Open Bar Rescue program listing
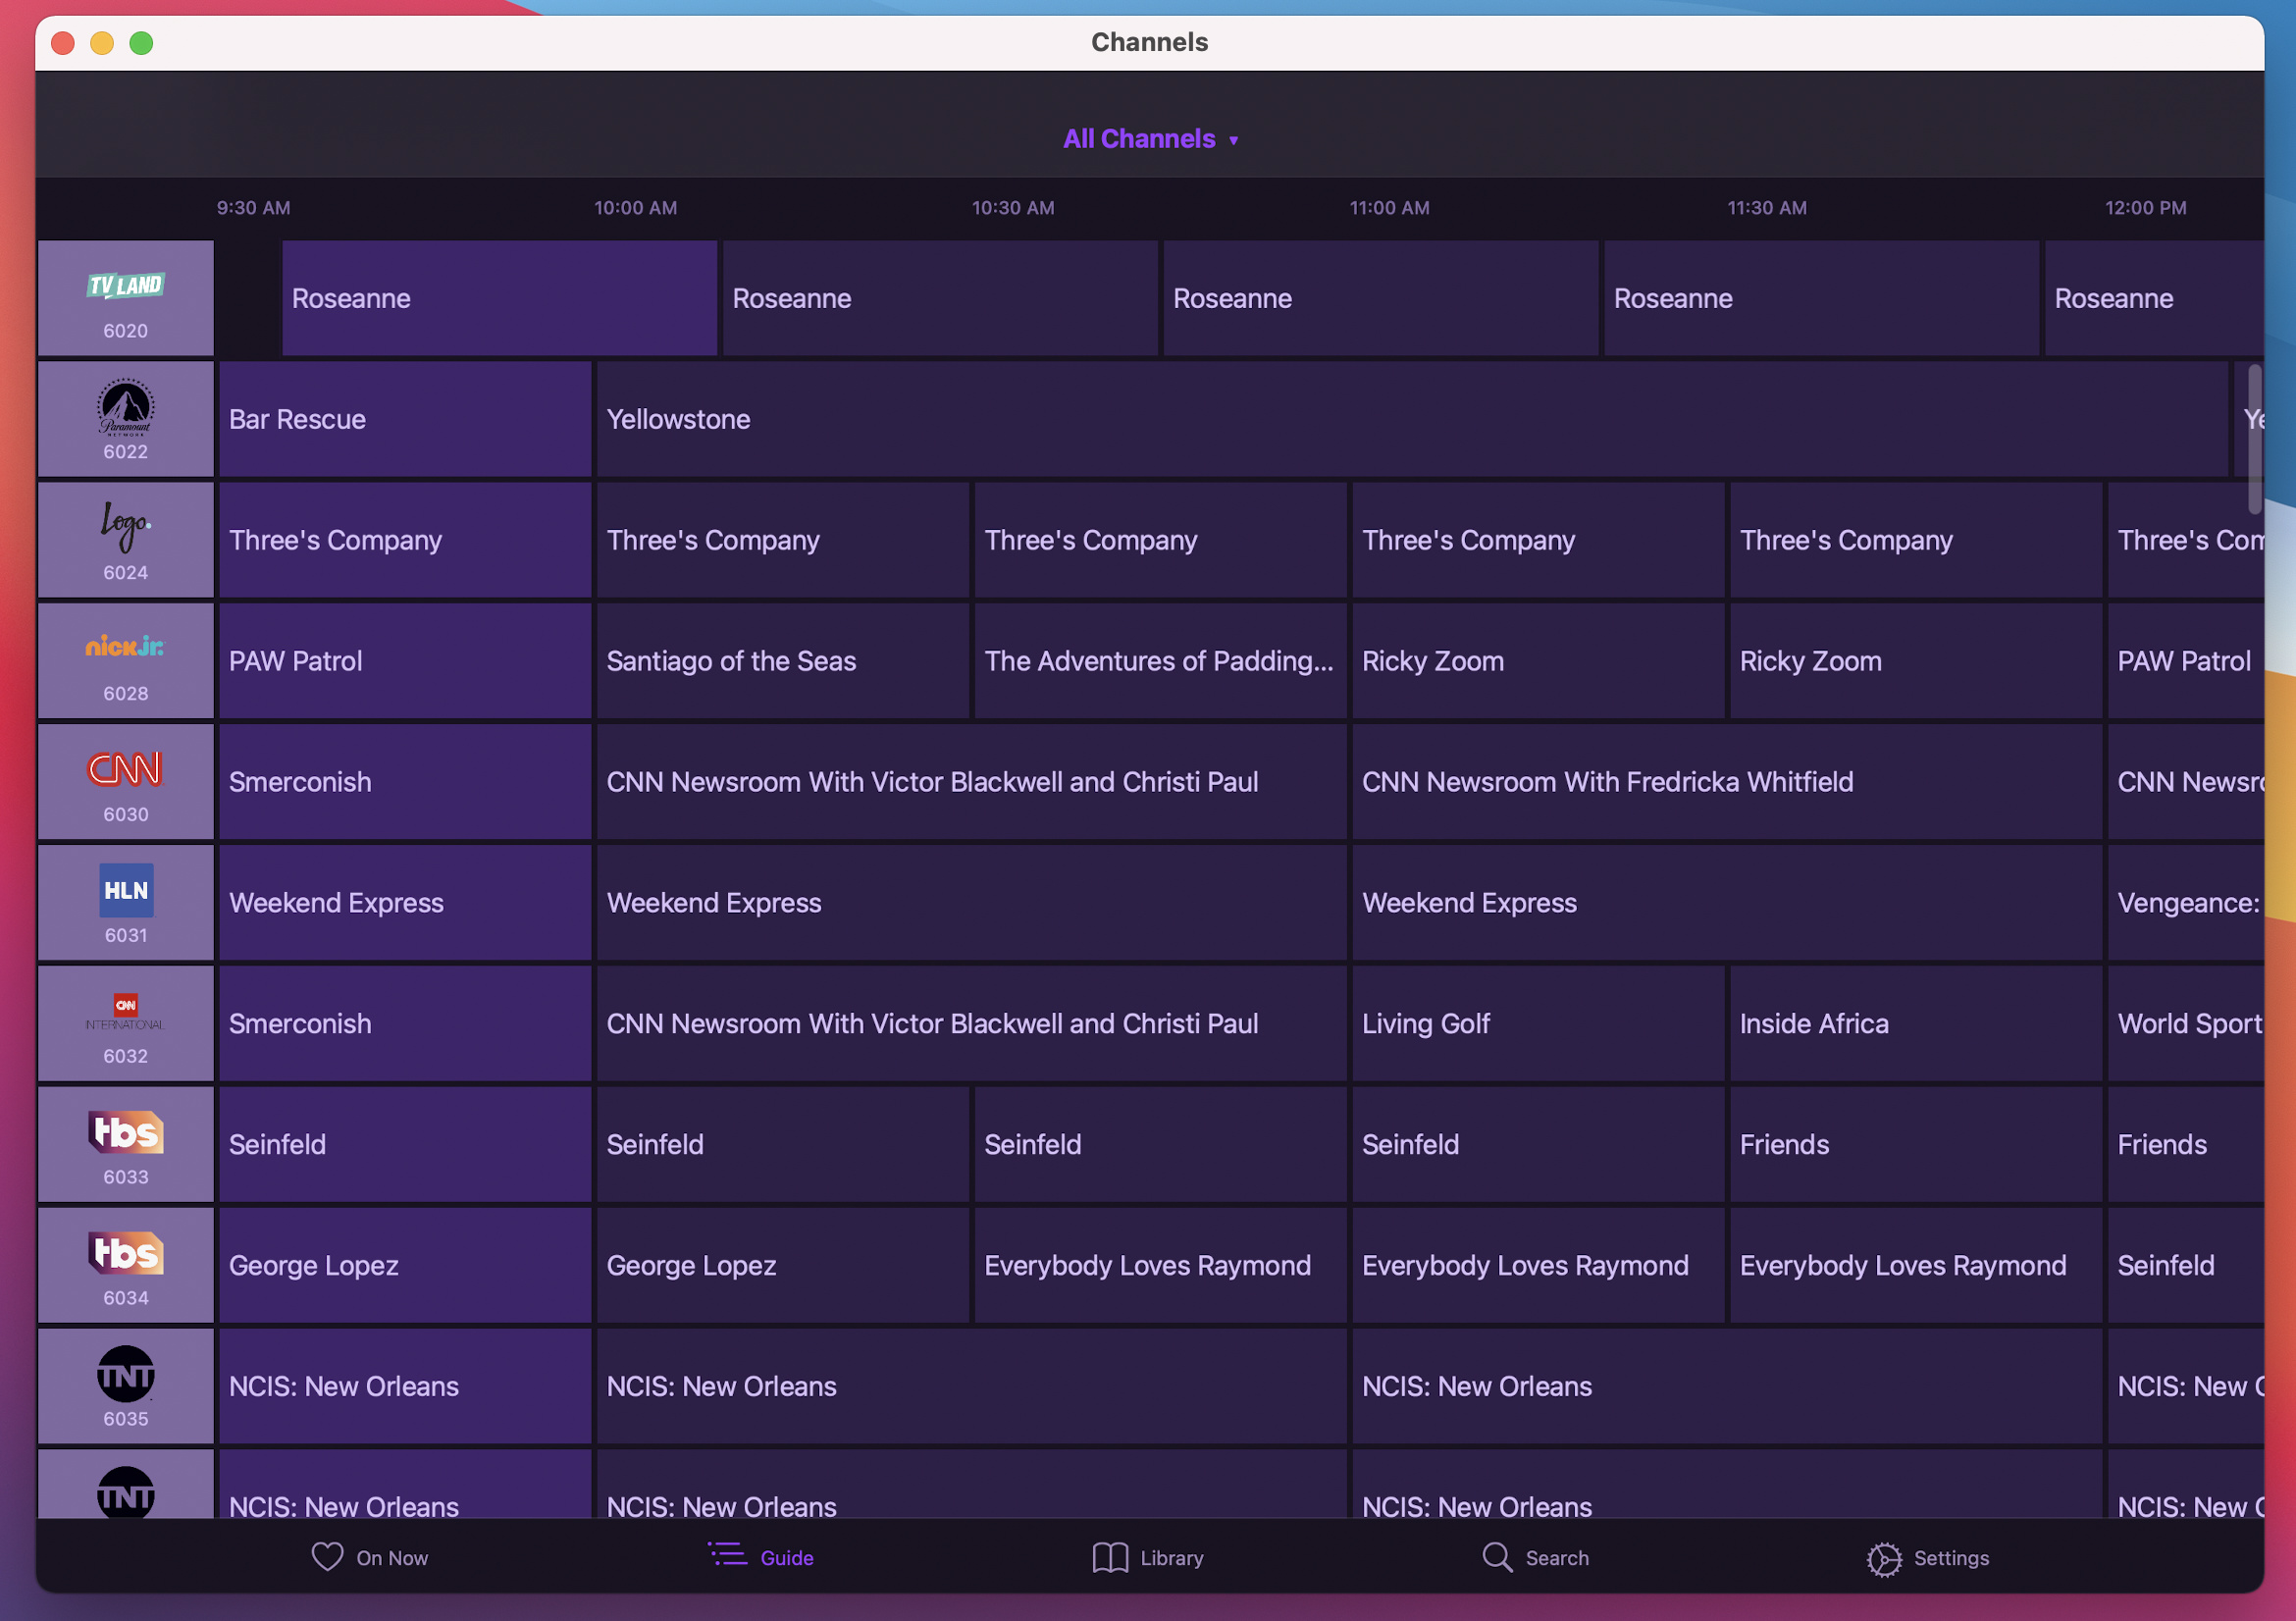The height and width of the screenshot is (1621, 2296). pyautogui.click(x=404, y=419)
